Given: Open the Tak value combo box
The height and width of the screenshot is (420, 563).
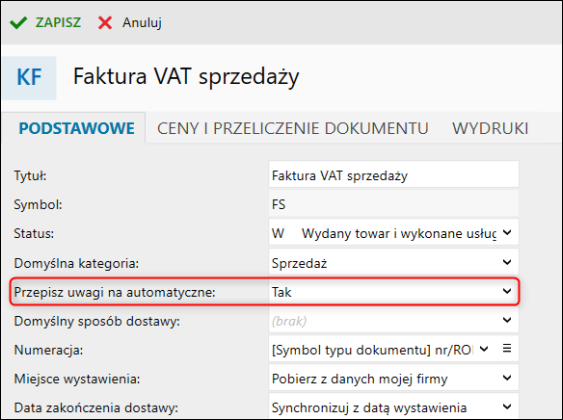Looking at the screenshot, I should click(394, 292).
